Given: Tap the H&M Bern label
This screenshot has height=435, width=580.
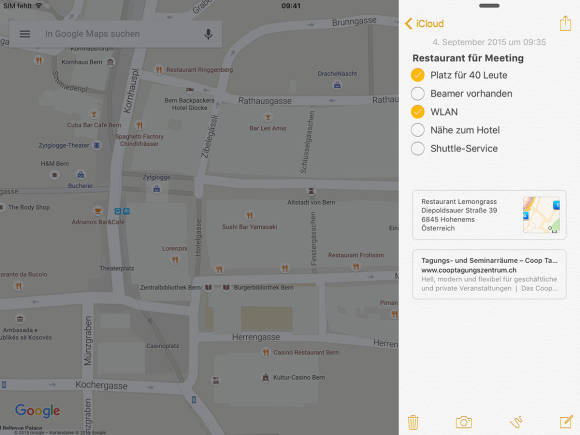Looking at the screenshot, I should pos(55,163).
